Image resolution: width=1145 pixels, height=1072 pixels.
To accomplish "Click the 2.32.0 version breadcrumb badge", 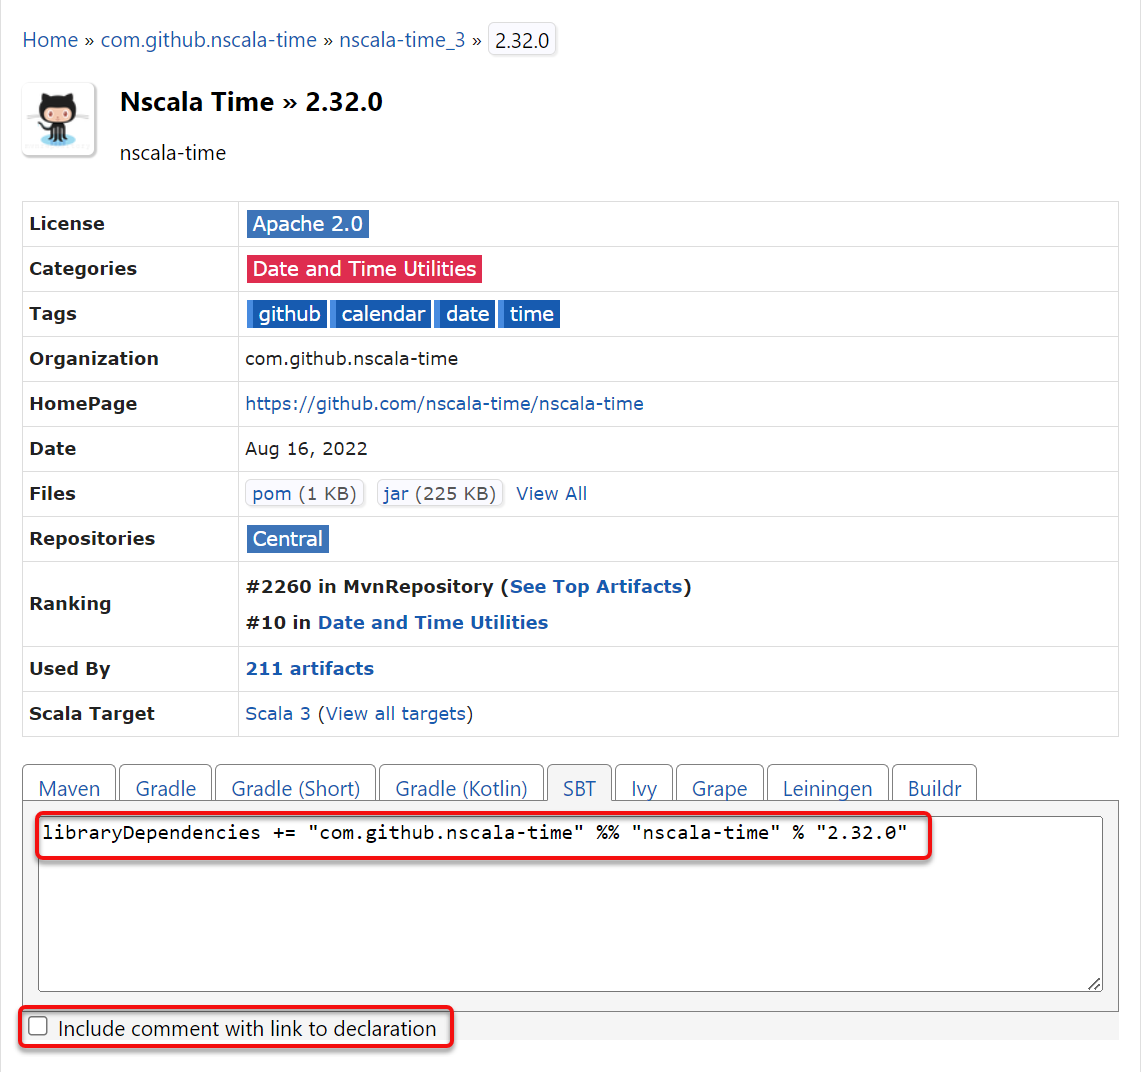I will [522, 40].
